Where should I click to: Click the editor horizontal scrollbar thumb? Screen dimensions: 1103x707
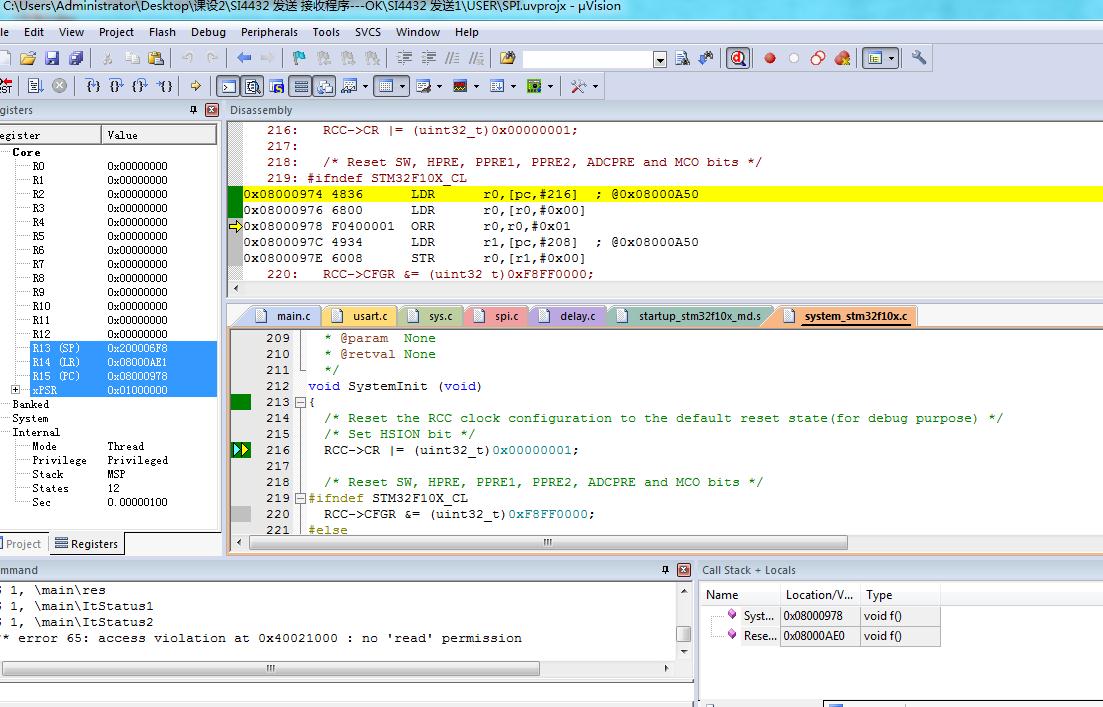[x=548, y=542]
